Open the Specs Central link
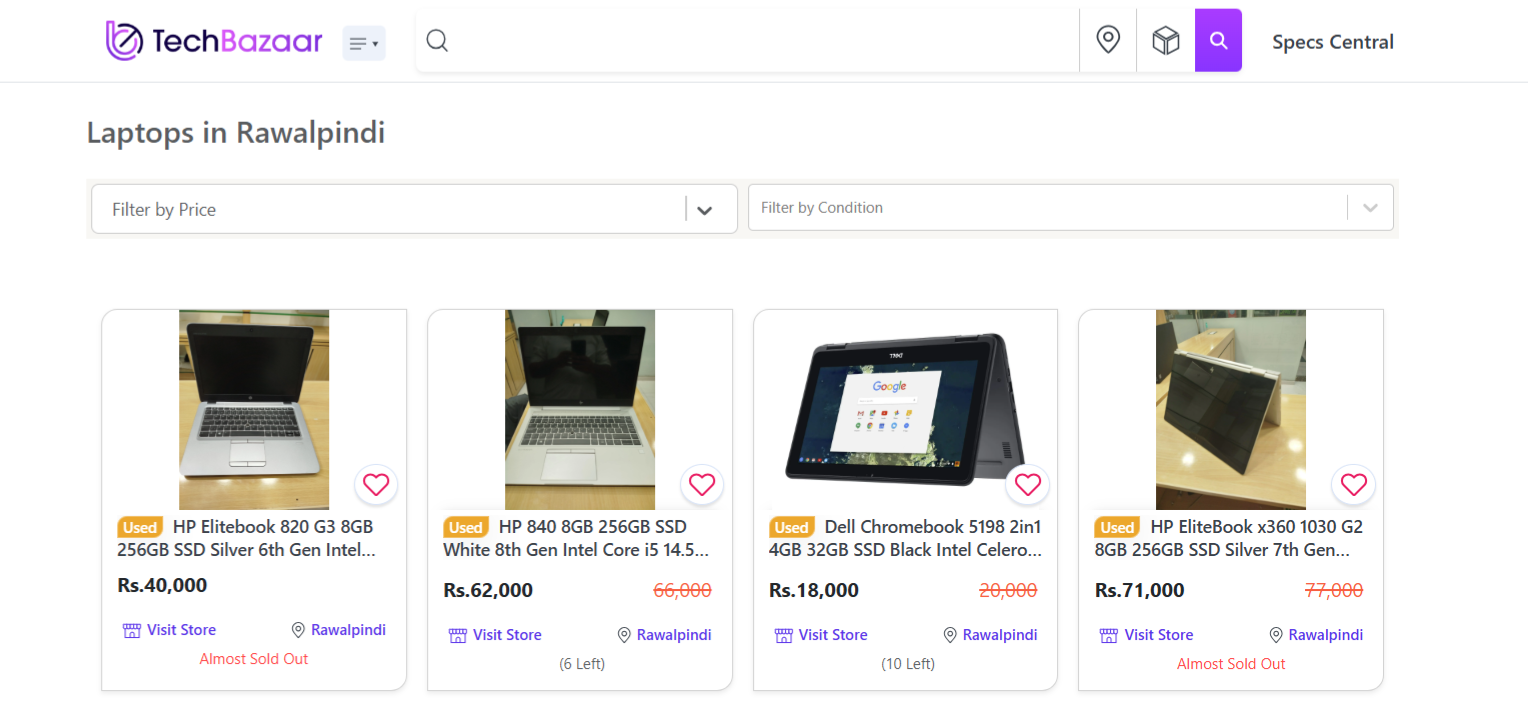The width and height of the screenshot is (1528, 705). 1333,42
